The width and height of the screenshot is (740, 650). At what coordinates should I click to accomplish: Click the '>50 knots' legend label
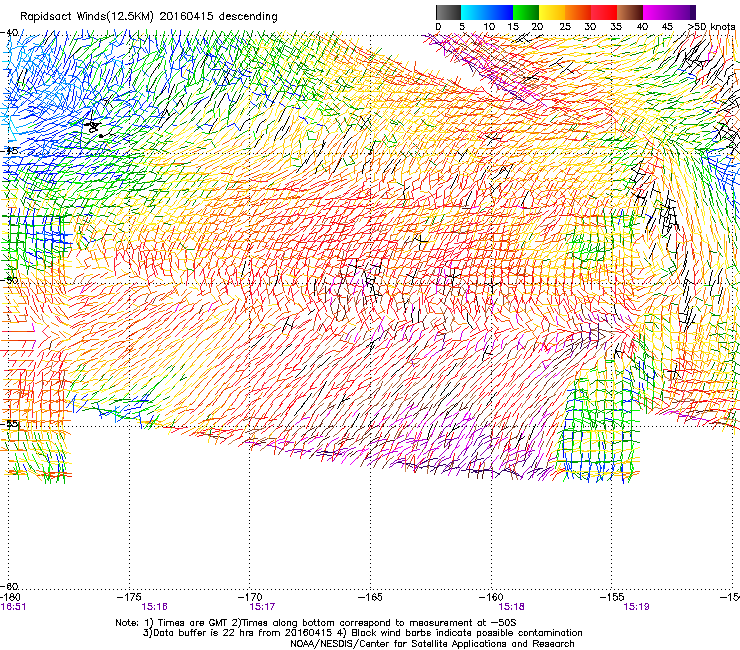tap(711, 27)
